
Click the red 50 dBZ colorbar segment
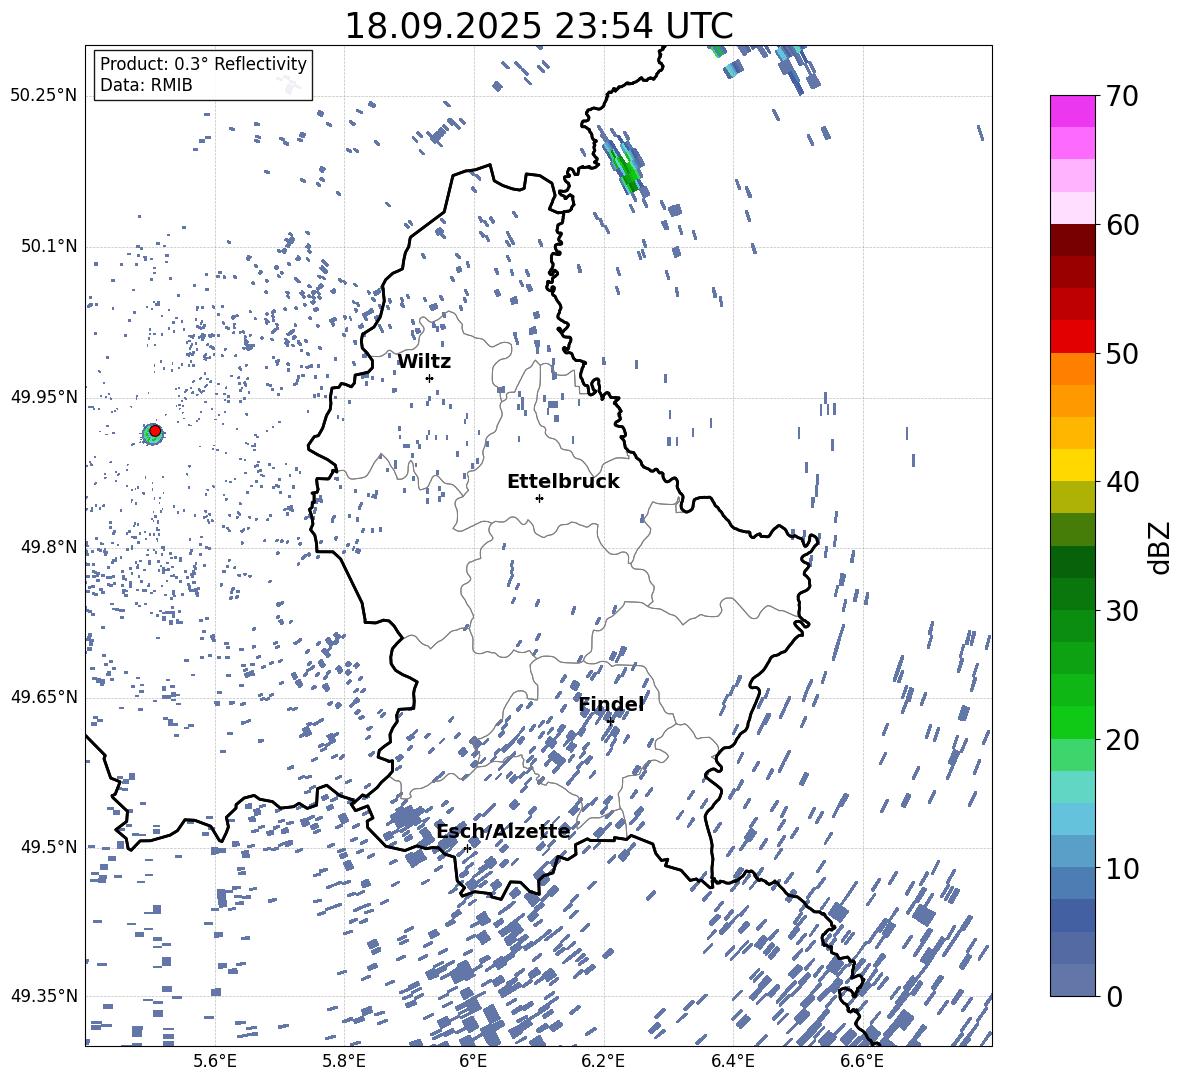click(1073, 337)
